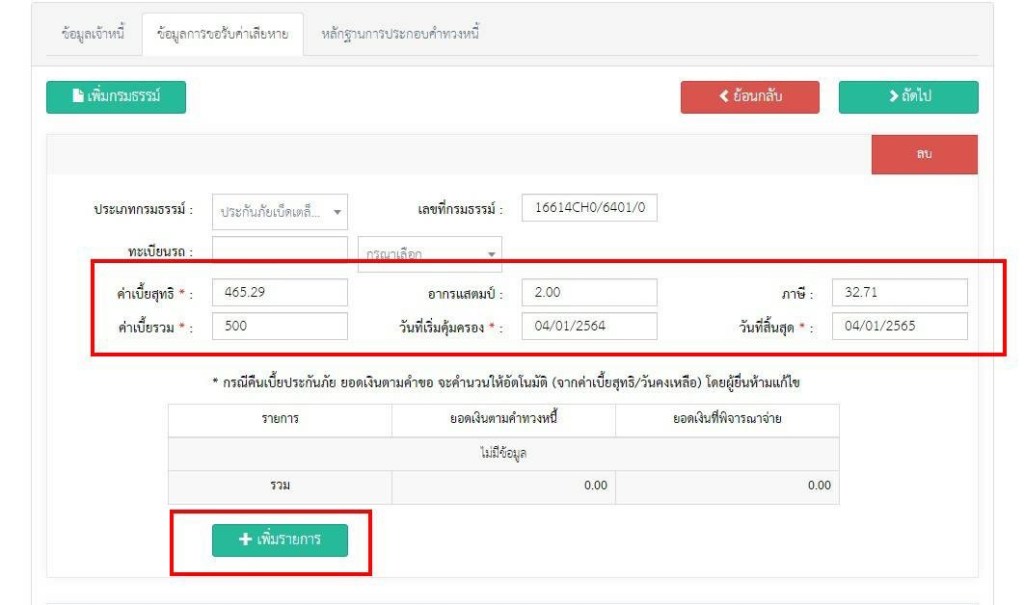Click the วันที่เริ่มคุ้มครอง date field

coord(589,327)
